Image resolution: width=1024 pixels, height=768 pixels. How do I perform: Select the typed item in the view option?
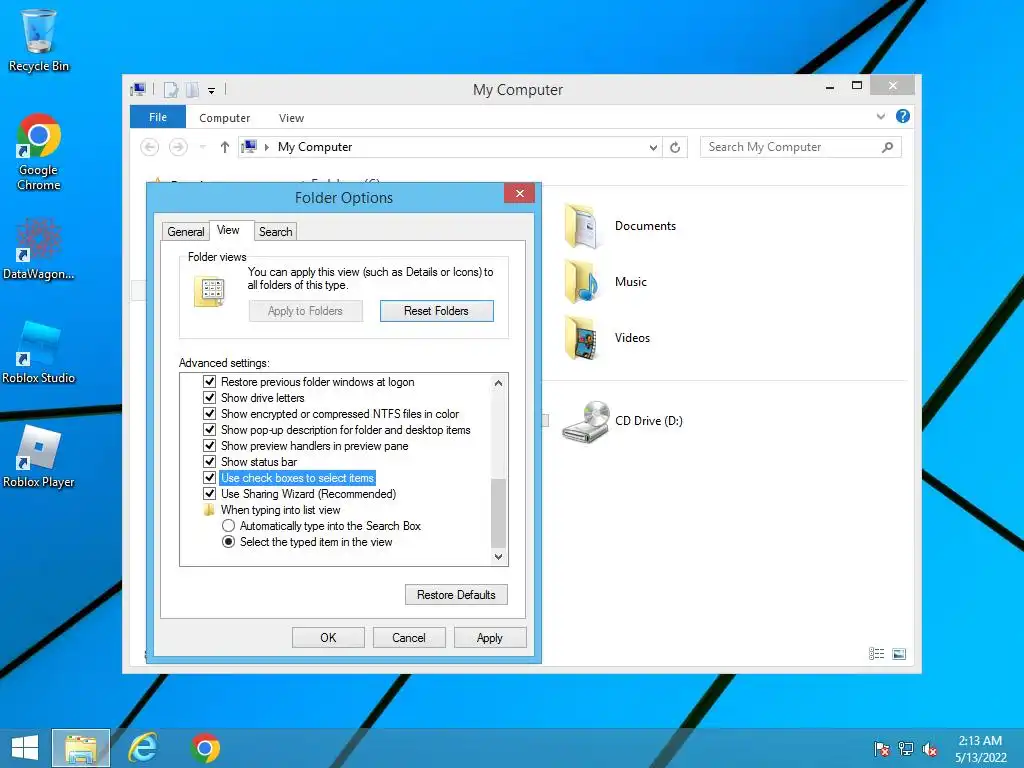pyautogui.click(x=228, y=542)
